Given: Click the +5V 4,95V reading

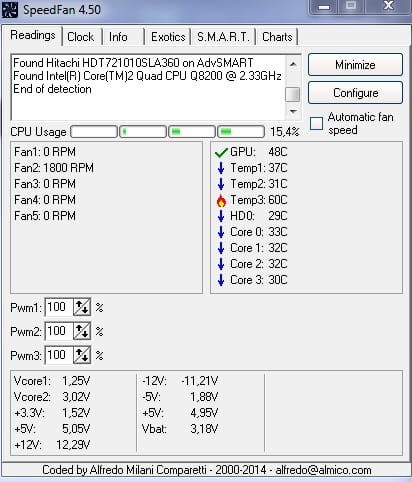Looking at the screenshot, I should [180, 413].
